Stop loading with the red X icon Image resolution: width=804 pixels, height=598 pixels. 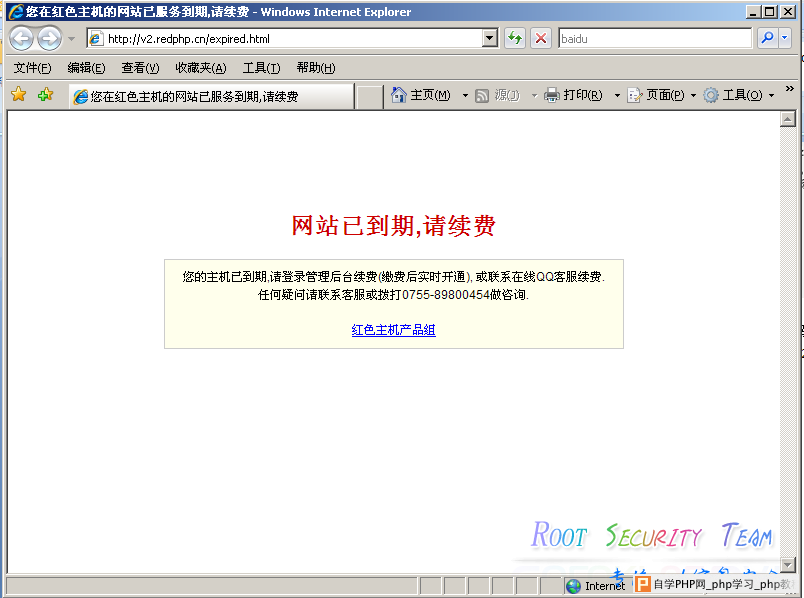click(x=540, y=38)
